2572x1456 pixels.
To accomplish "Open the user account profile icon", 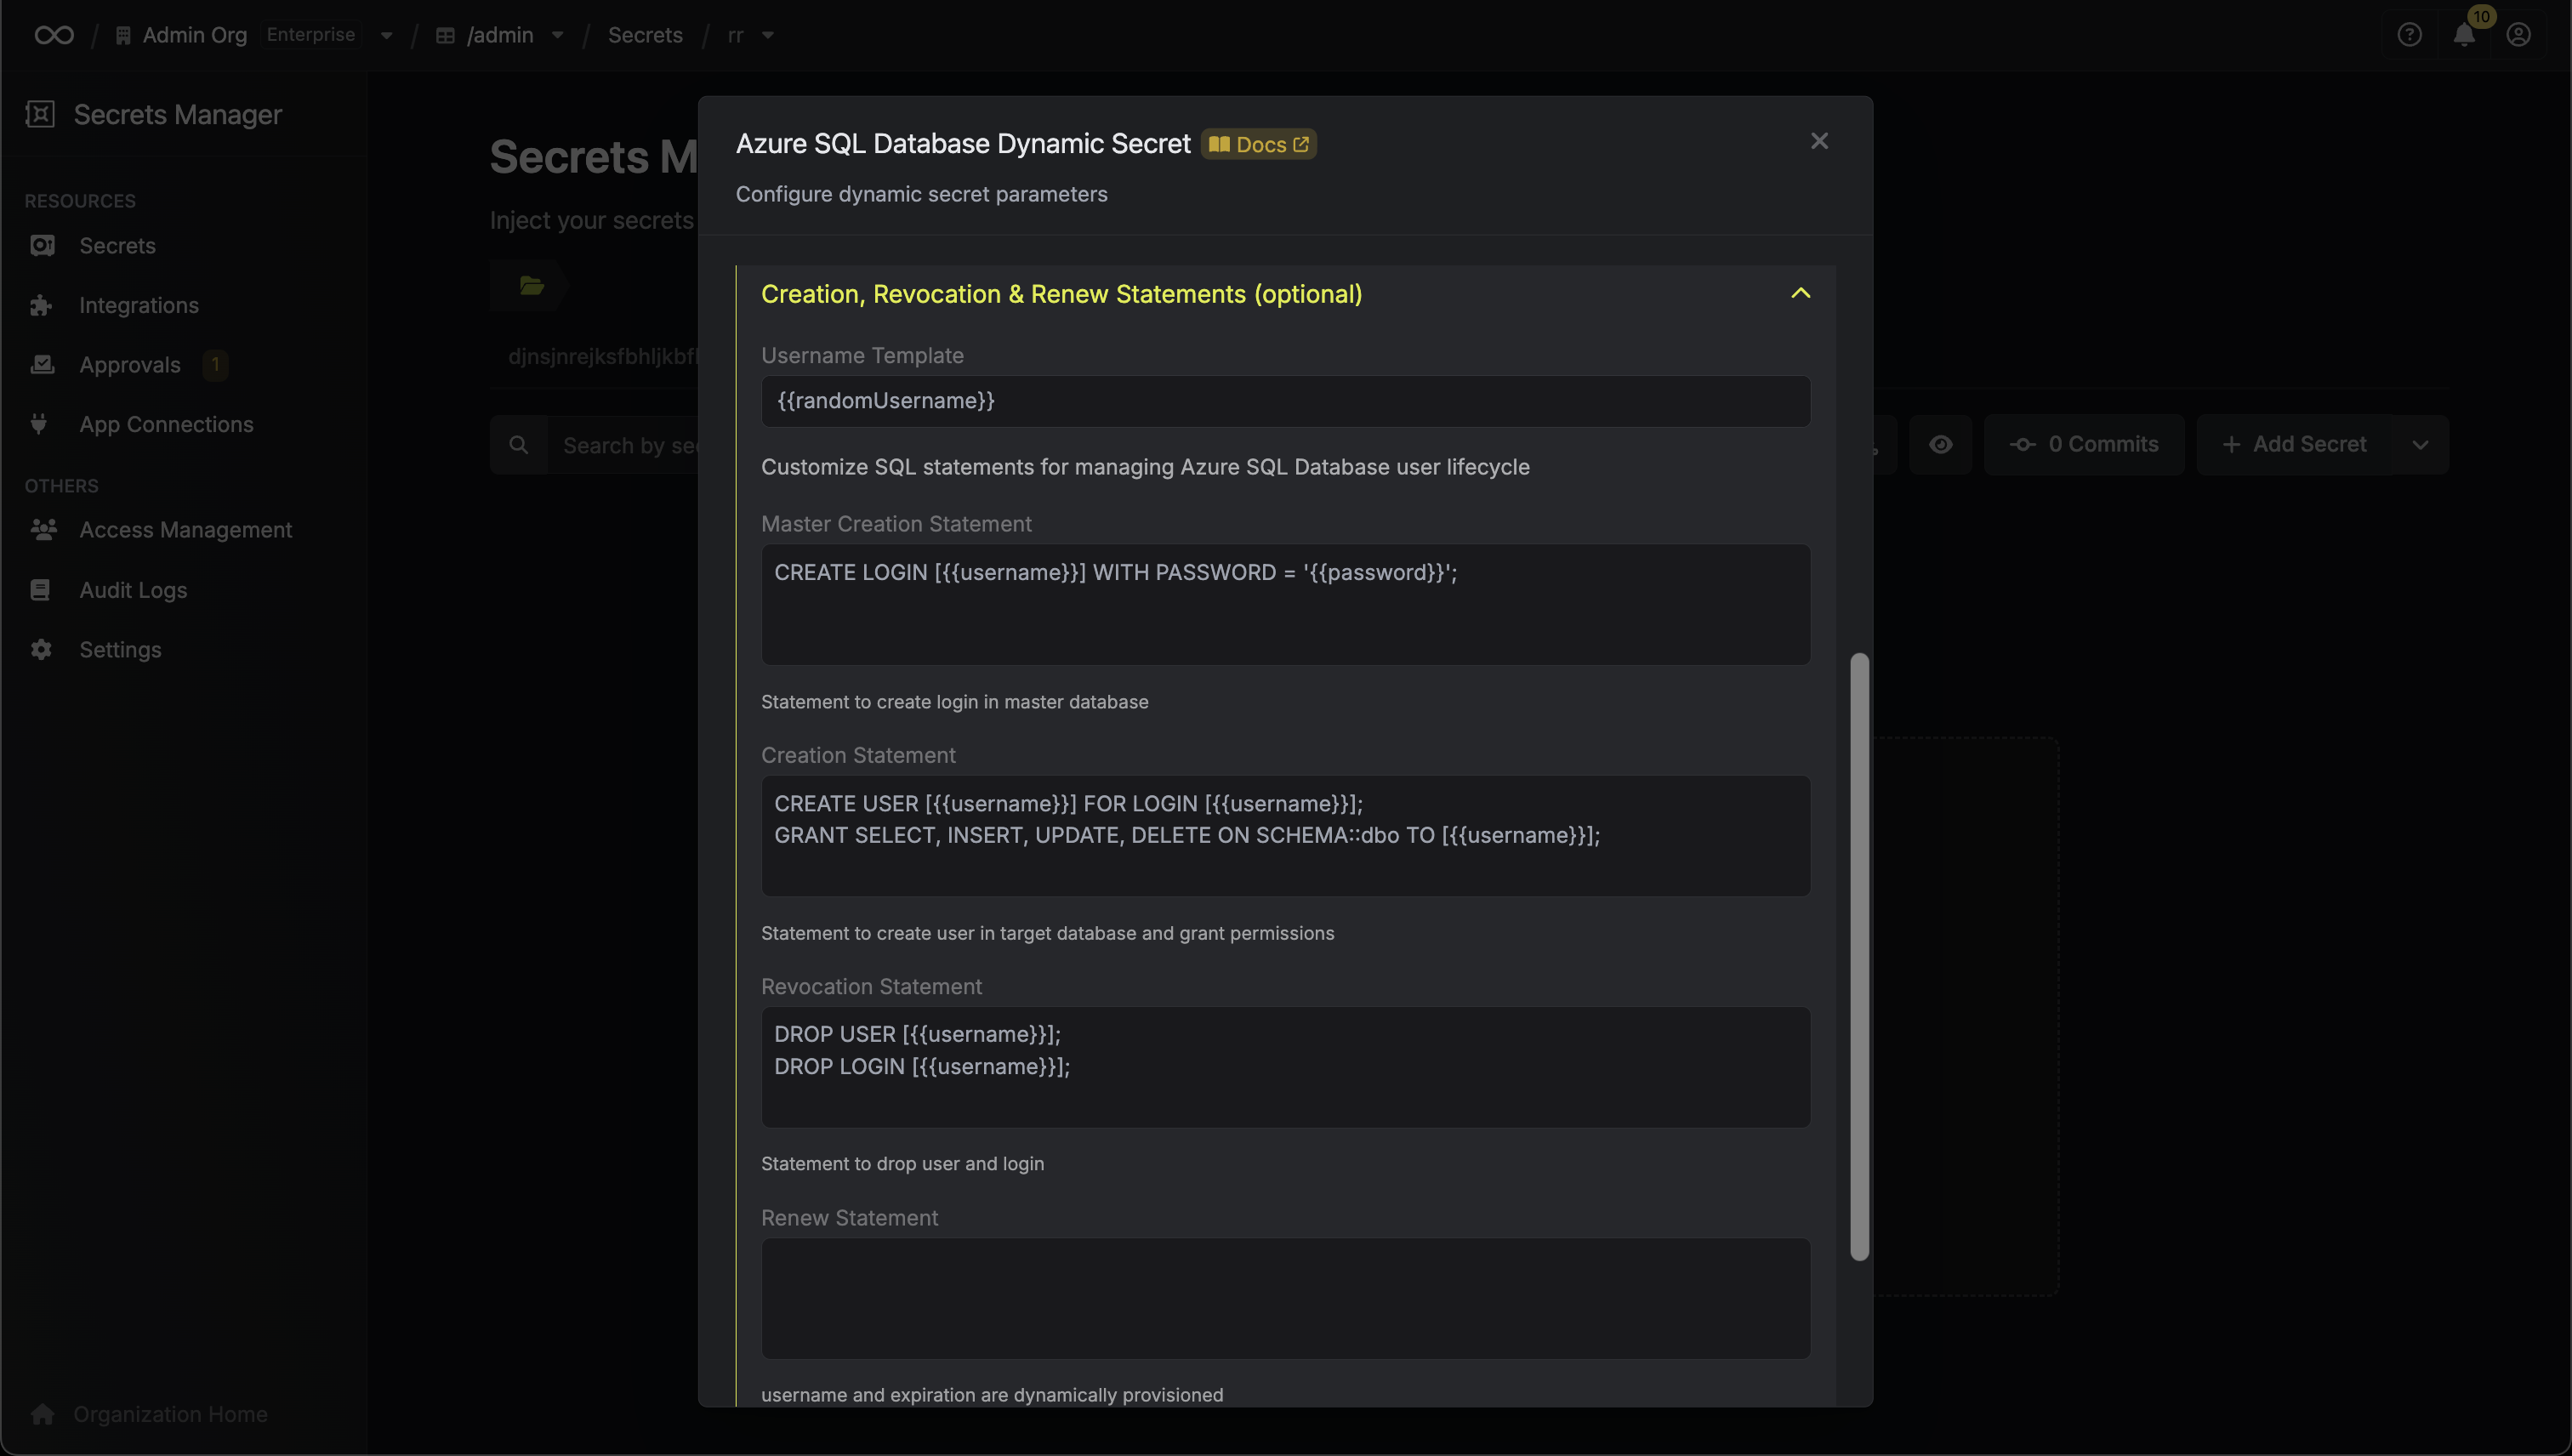I will tap(2518, 35).
